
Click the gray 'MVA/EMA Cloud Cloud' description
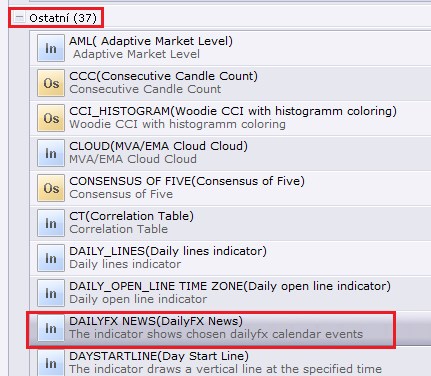(133, 159)
